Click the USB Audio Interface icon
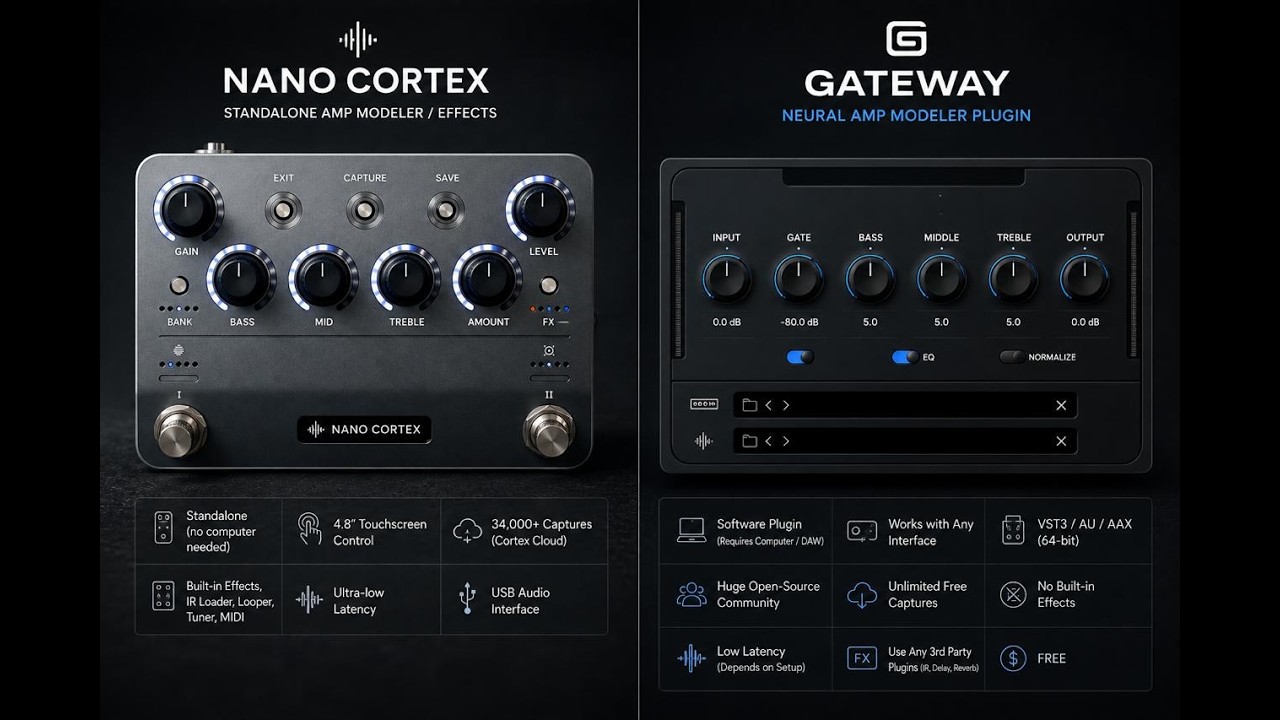Image resolution: width=1280 pixels, height=720 pixels. (467, 599)
